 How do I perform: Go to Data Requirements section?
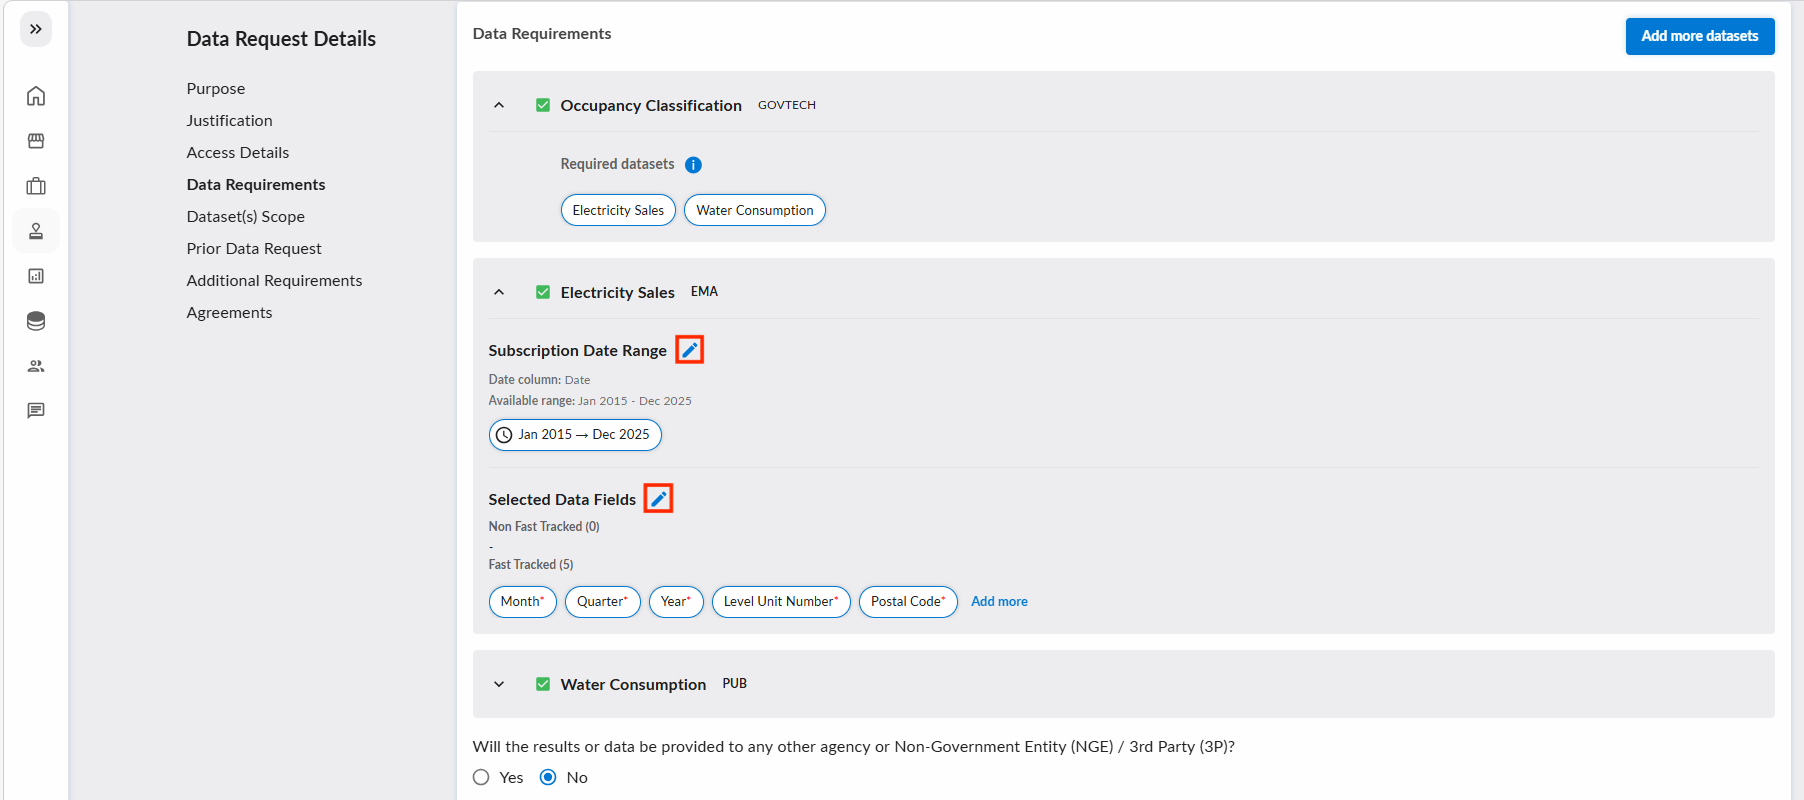coord(256,184)
